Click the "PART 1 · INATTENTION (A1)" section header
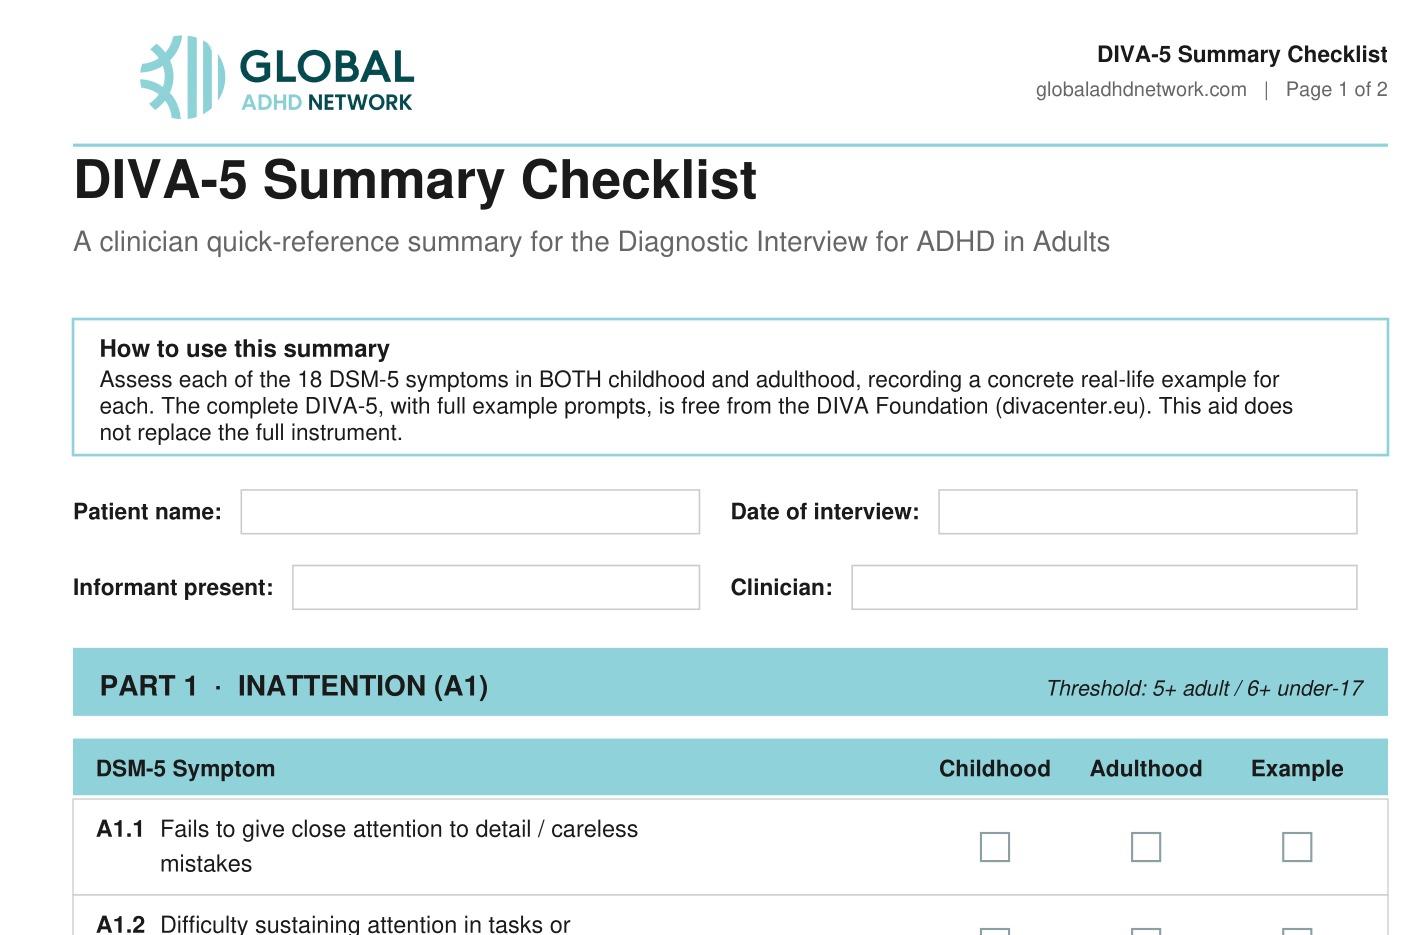This screenshot has height=935, width=1428. 294,686
